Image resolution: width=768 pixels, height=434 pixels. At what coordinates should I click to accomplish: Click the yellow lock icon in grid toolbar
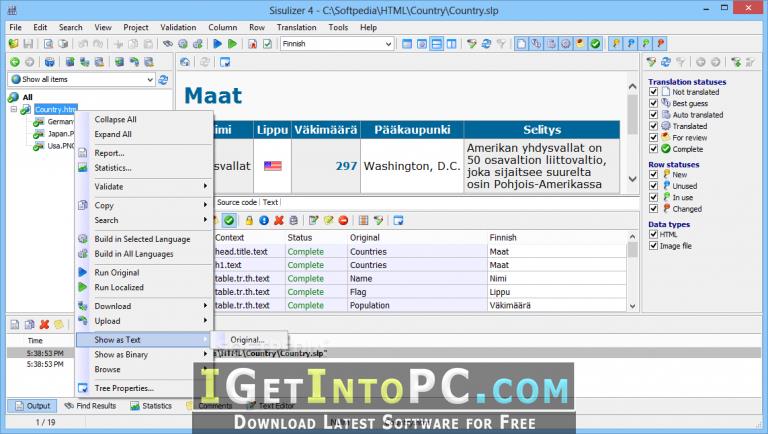click(249, 220)
